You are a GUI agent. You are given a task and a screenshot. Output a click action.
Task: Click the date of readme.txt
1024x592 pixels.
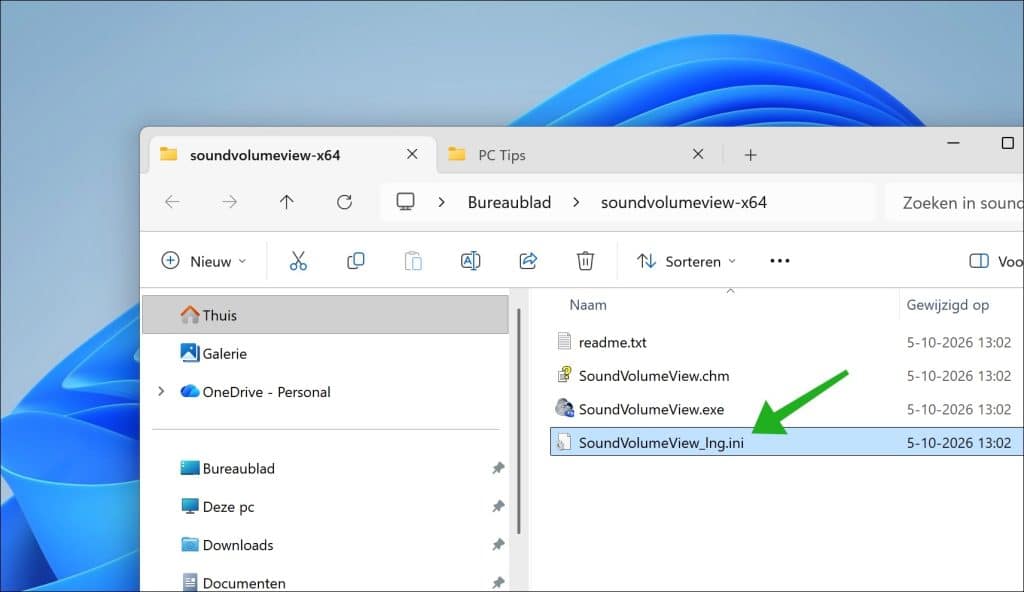pyautogui.click(x=959, y=342)
